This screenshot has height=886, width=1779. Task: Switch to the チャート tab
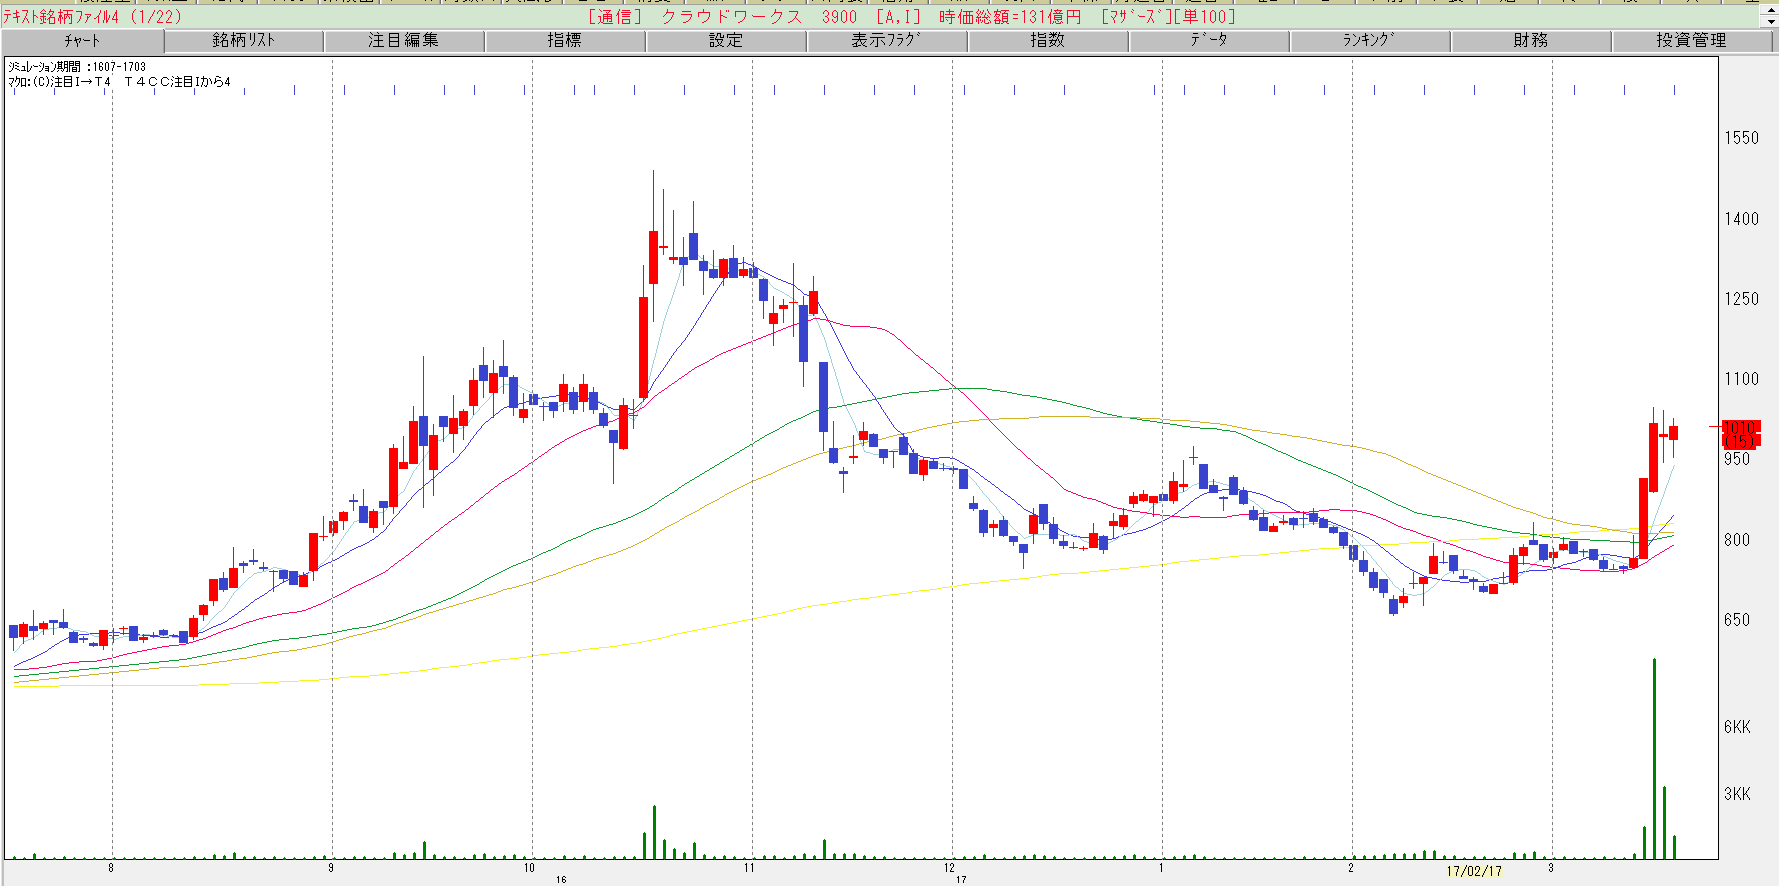82,41
